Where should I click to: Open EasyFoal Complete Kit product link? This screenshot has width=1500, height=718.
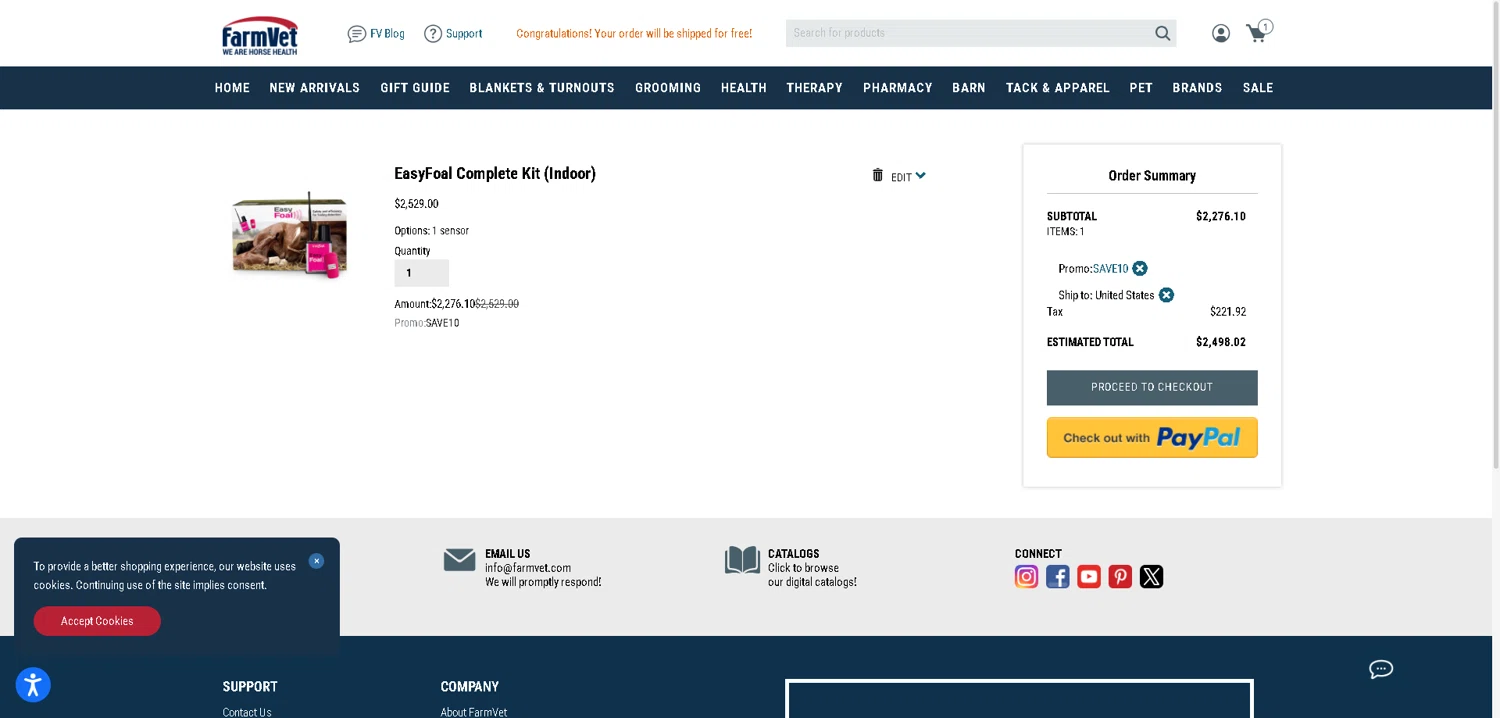(495, 173)
